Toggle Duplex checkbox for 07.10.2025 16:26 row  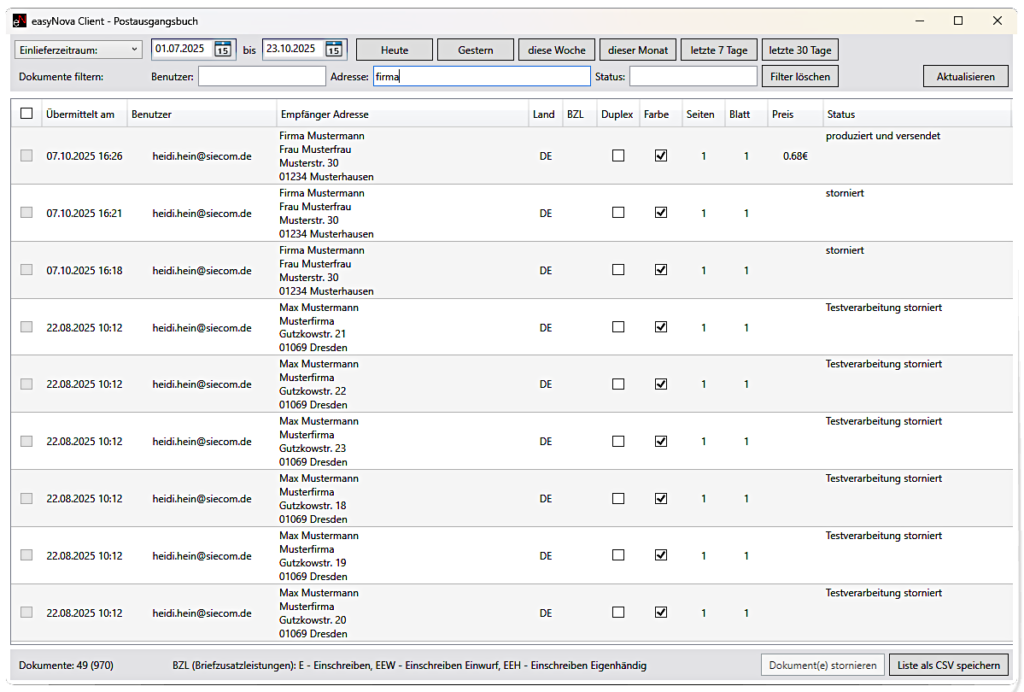(618, 156)
